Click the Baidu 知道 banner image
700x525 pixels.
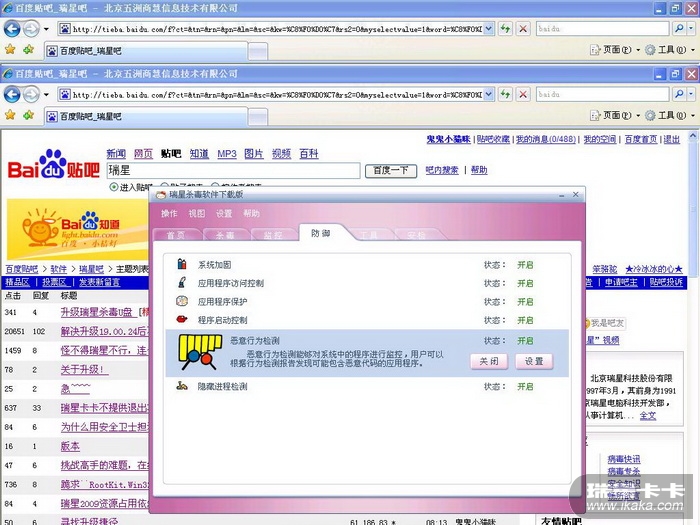pyautogui.click(x=78, y=229)
